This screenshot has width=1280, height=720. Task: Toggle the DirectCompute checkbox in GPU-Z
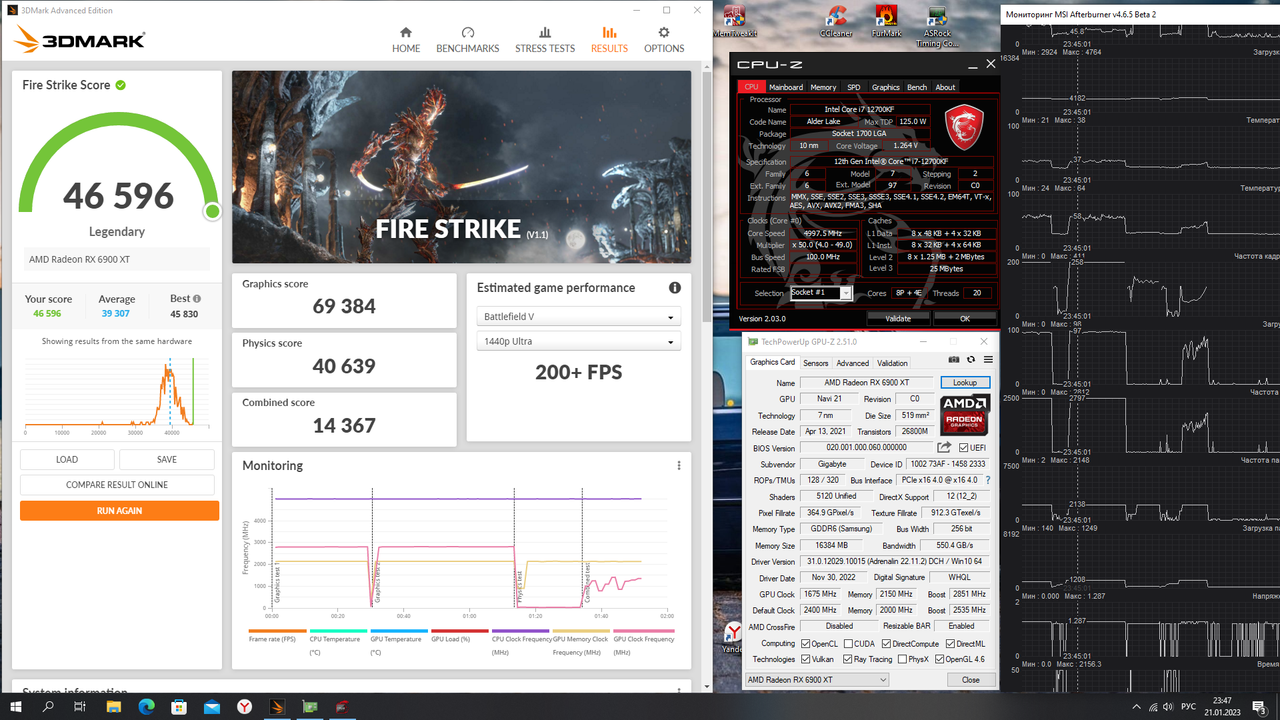point(887,643)
